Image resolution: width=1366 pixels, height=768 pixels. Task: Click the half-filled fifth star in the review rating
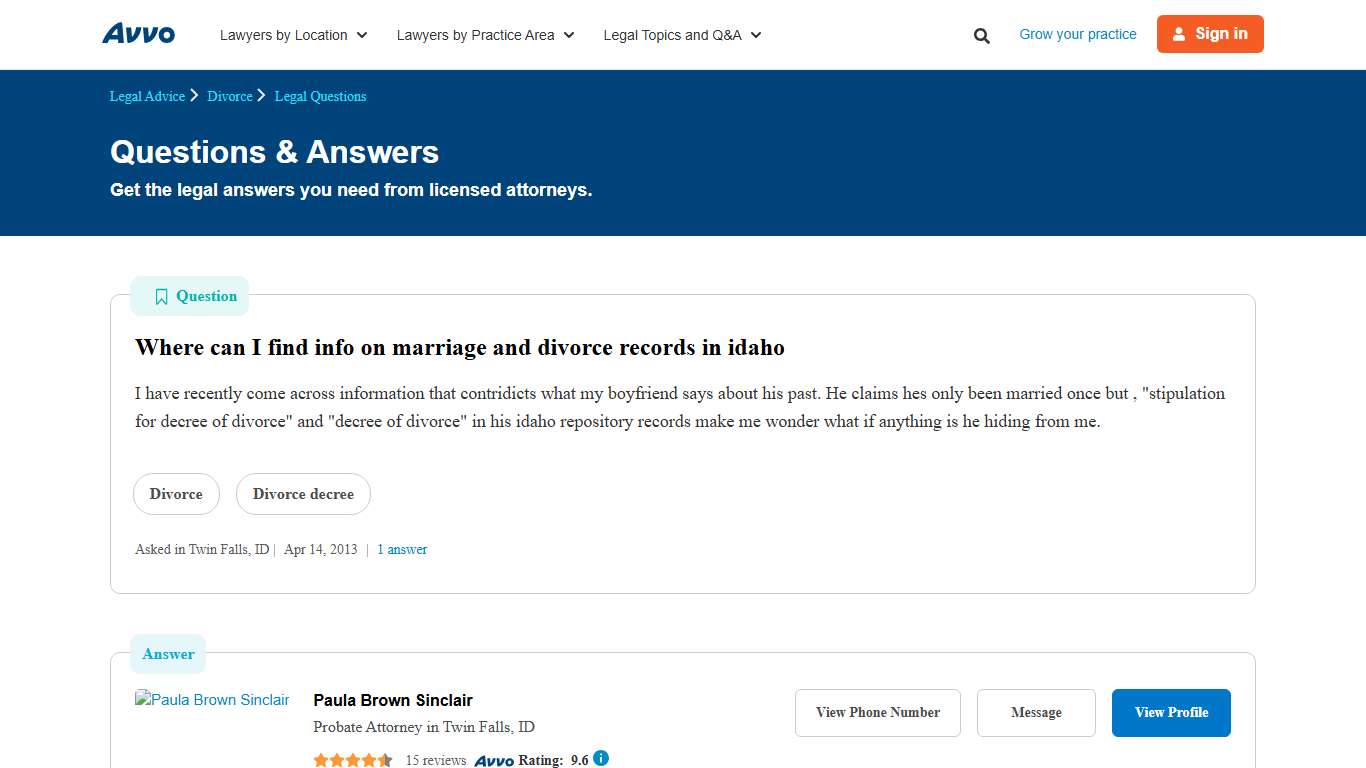pyautogui.click(x=387, y=760)
